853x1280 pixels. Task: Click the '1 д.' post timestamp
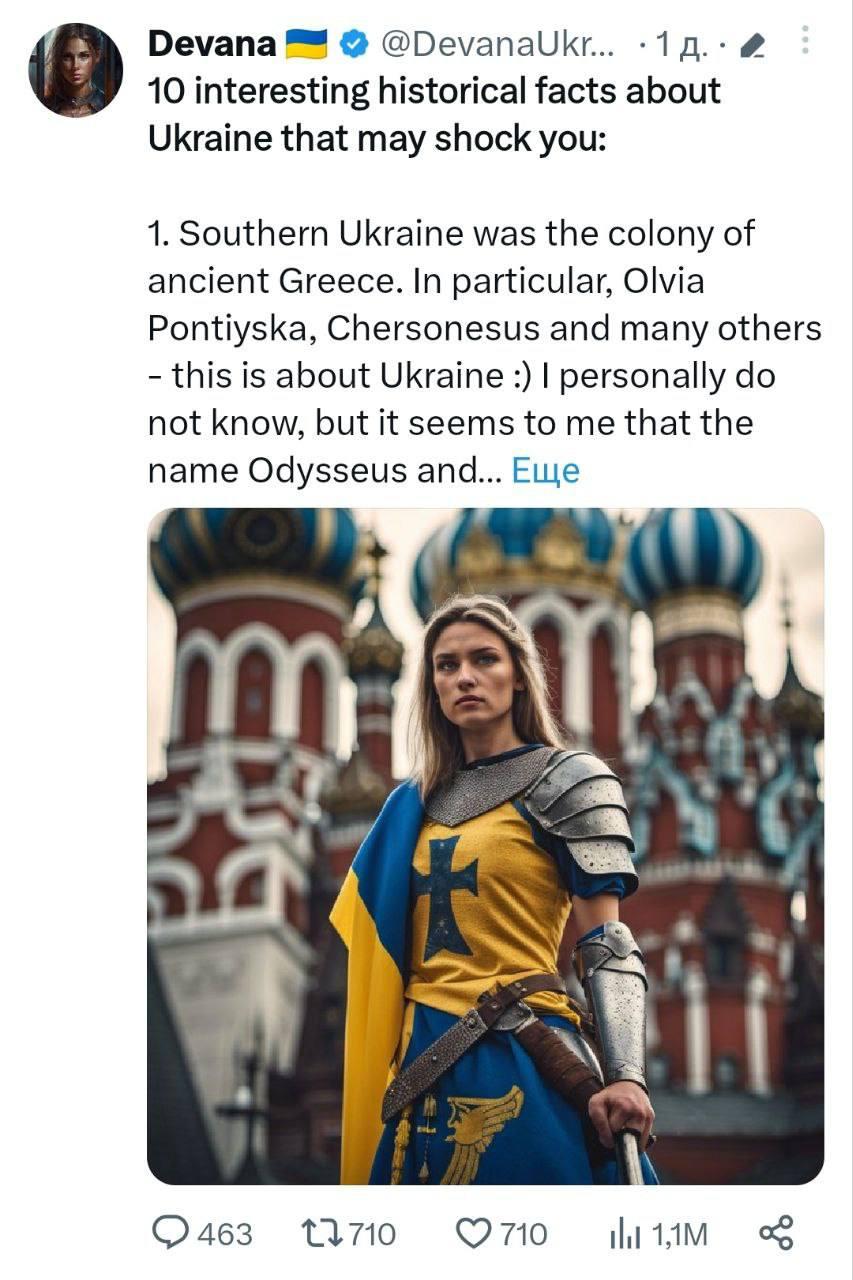click(678, 44)
